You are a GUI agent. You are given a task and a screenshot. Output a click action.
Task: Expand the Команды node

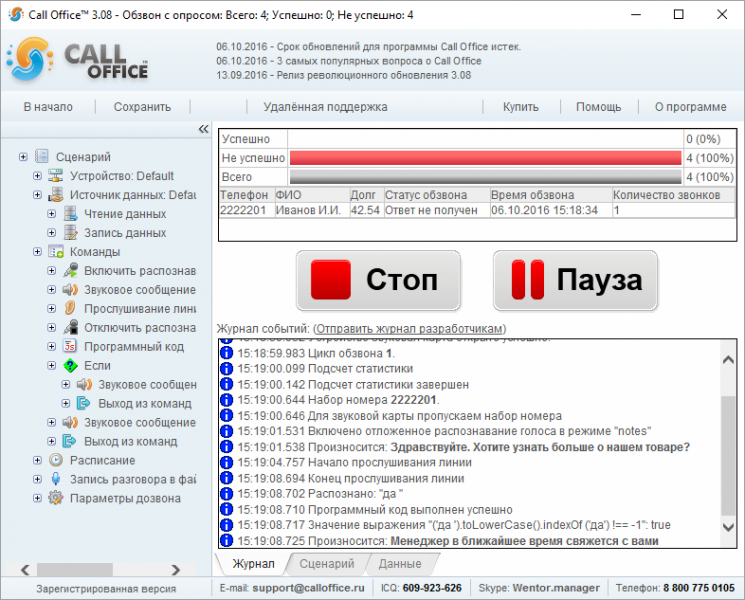click(38, 251)
